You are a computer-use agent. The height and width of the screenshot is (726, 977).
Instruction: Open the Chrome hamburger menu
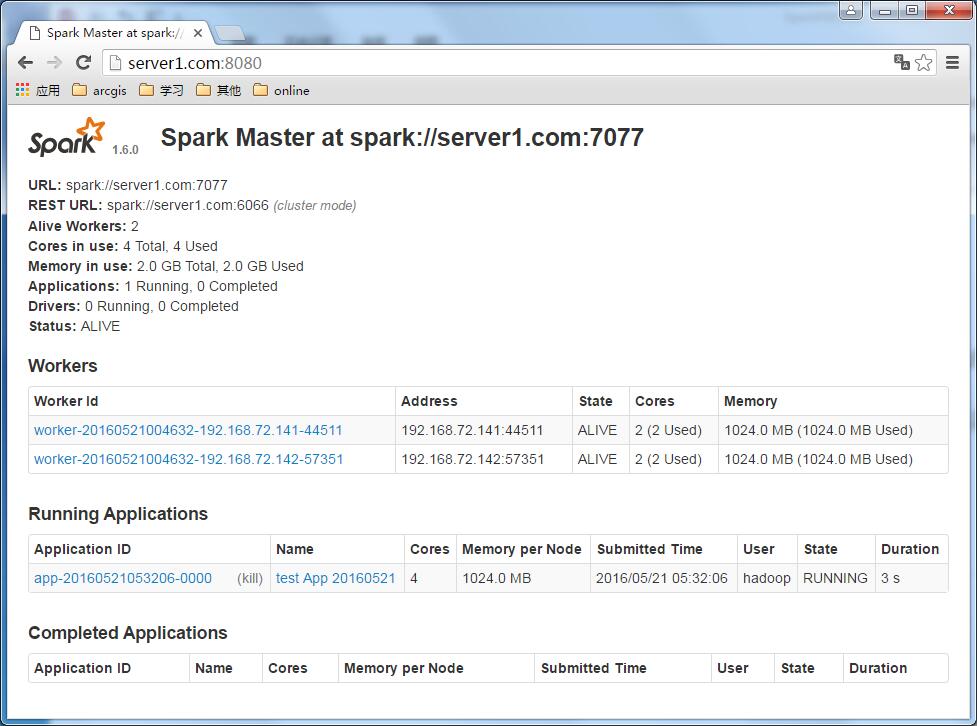coord(952,62)
